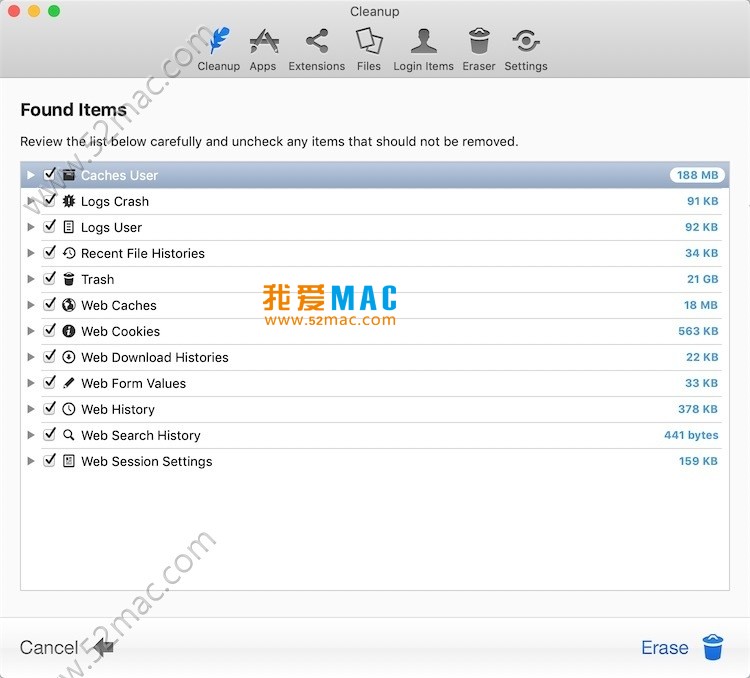This screenshot has width=750, height=678.
Task: Click the Web Download Histories arrow icon
Action: [69, 357]
